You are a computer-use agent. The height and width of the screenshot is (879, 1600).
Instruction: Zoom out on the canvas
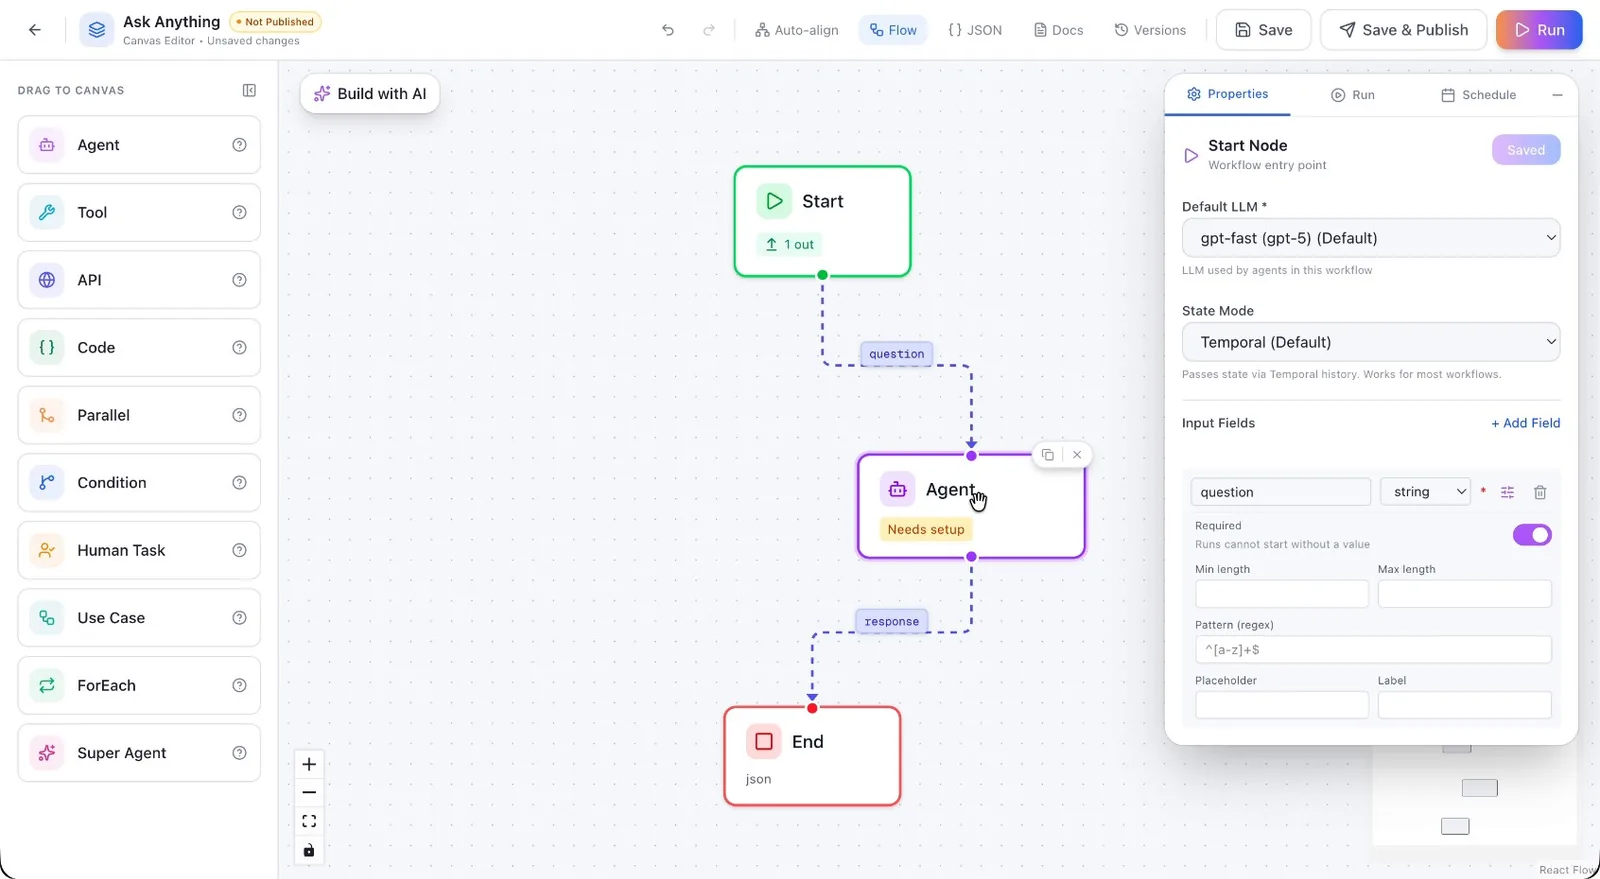(x=309, y=792)
